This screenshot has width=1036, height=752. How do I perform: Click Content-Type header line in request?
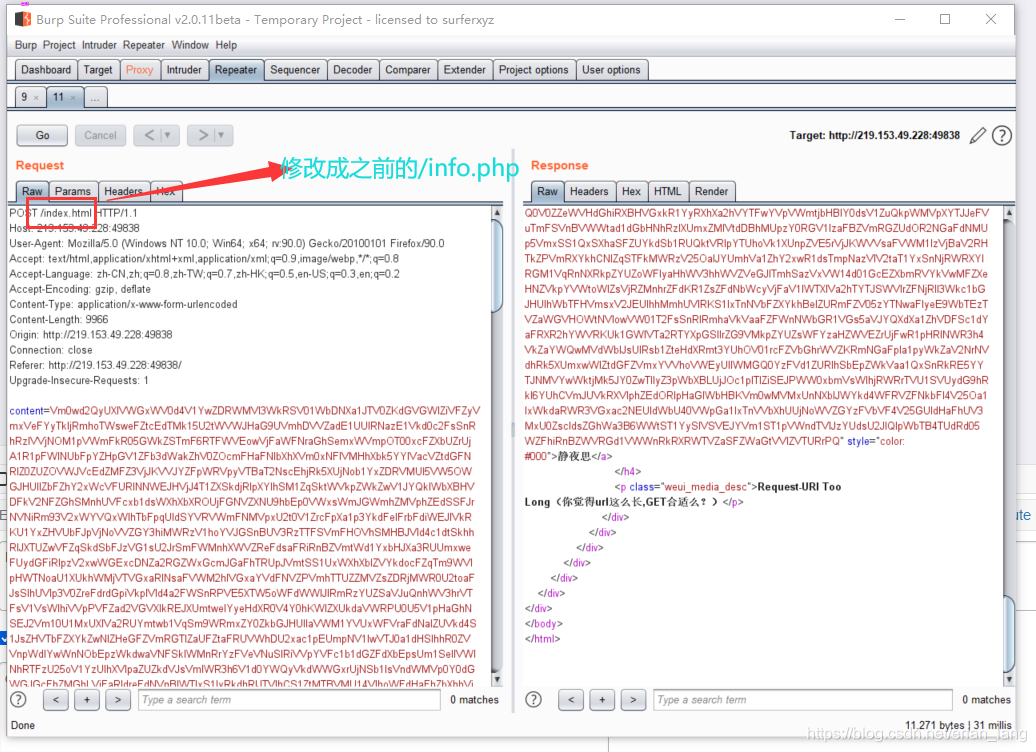pyautogui.click(x=124, y=305)
